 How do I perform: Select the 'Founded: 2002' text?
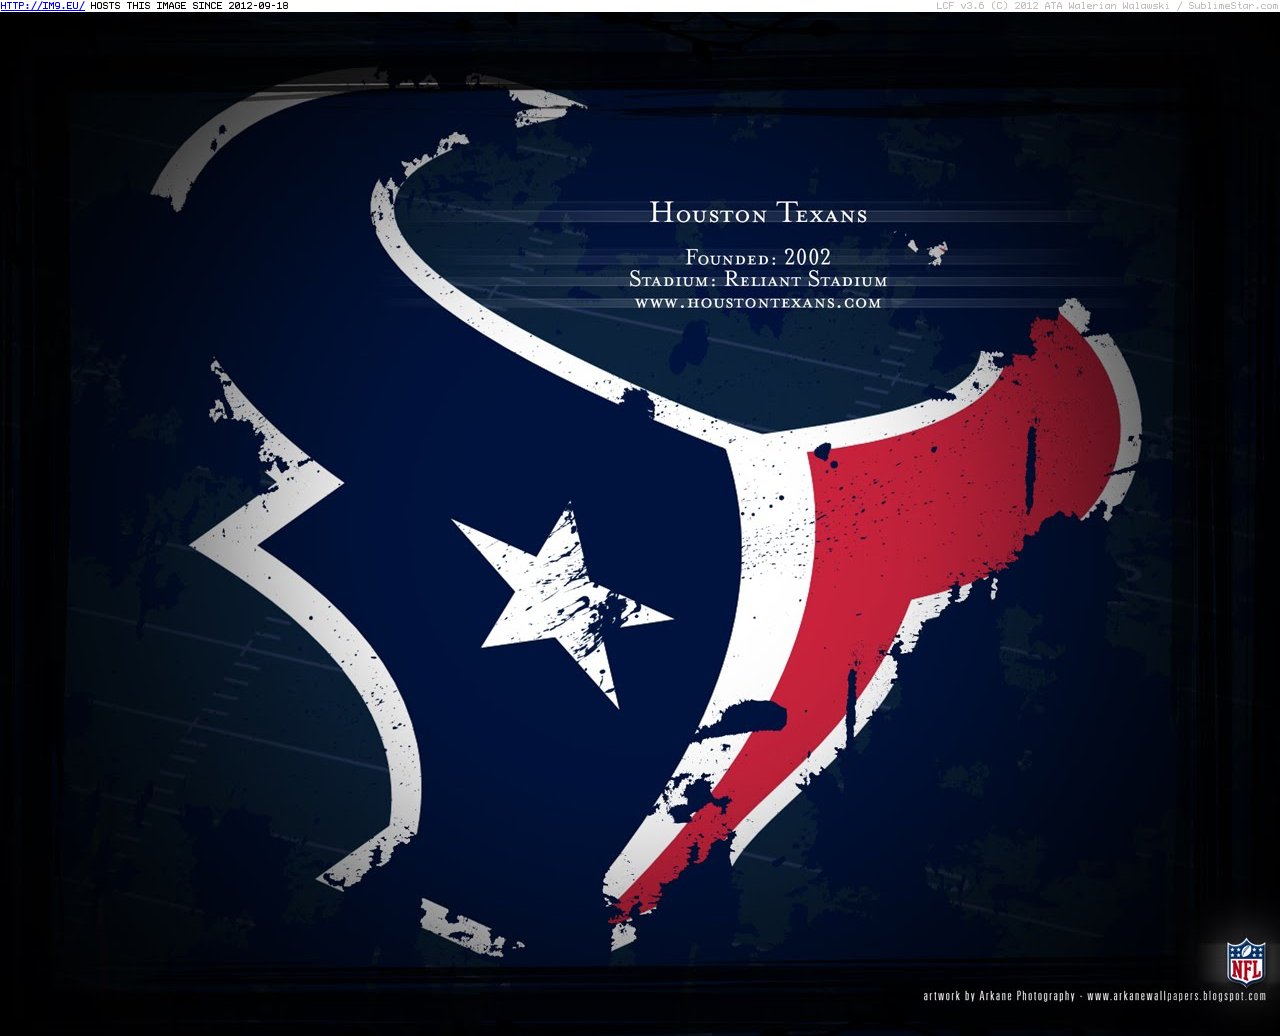758,257
